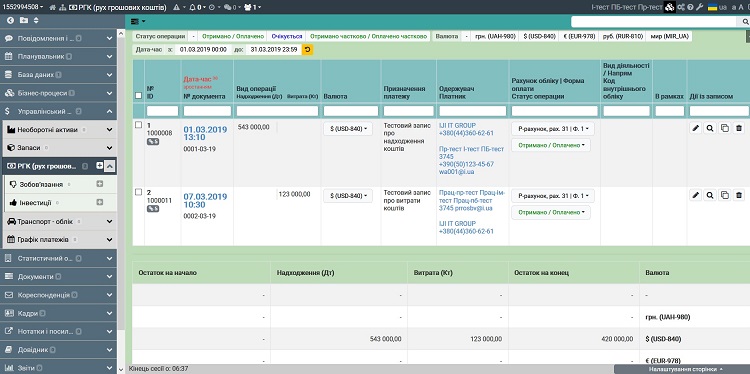Delete record 1000011 with the trash icon

[x=739, y=195]
